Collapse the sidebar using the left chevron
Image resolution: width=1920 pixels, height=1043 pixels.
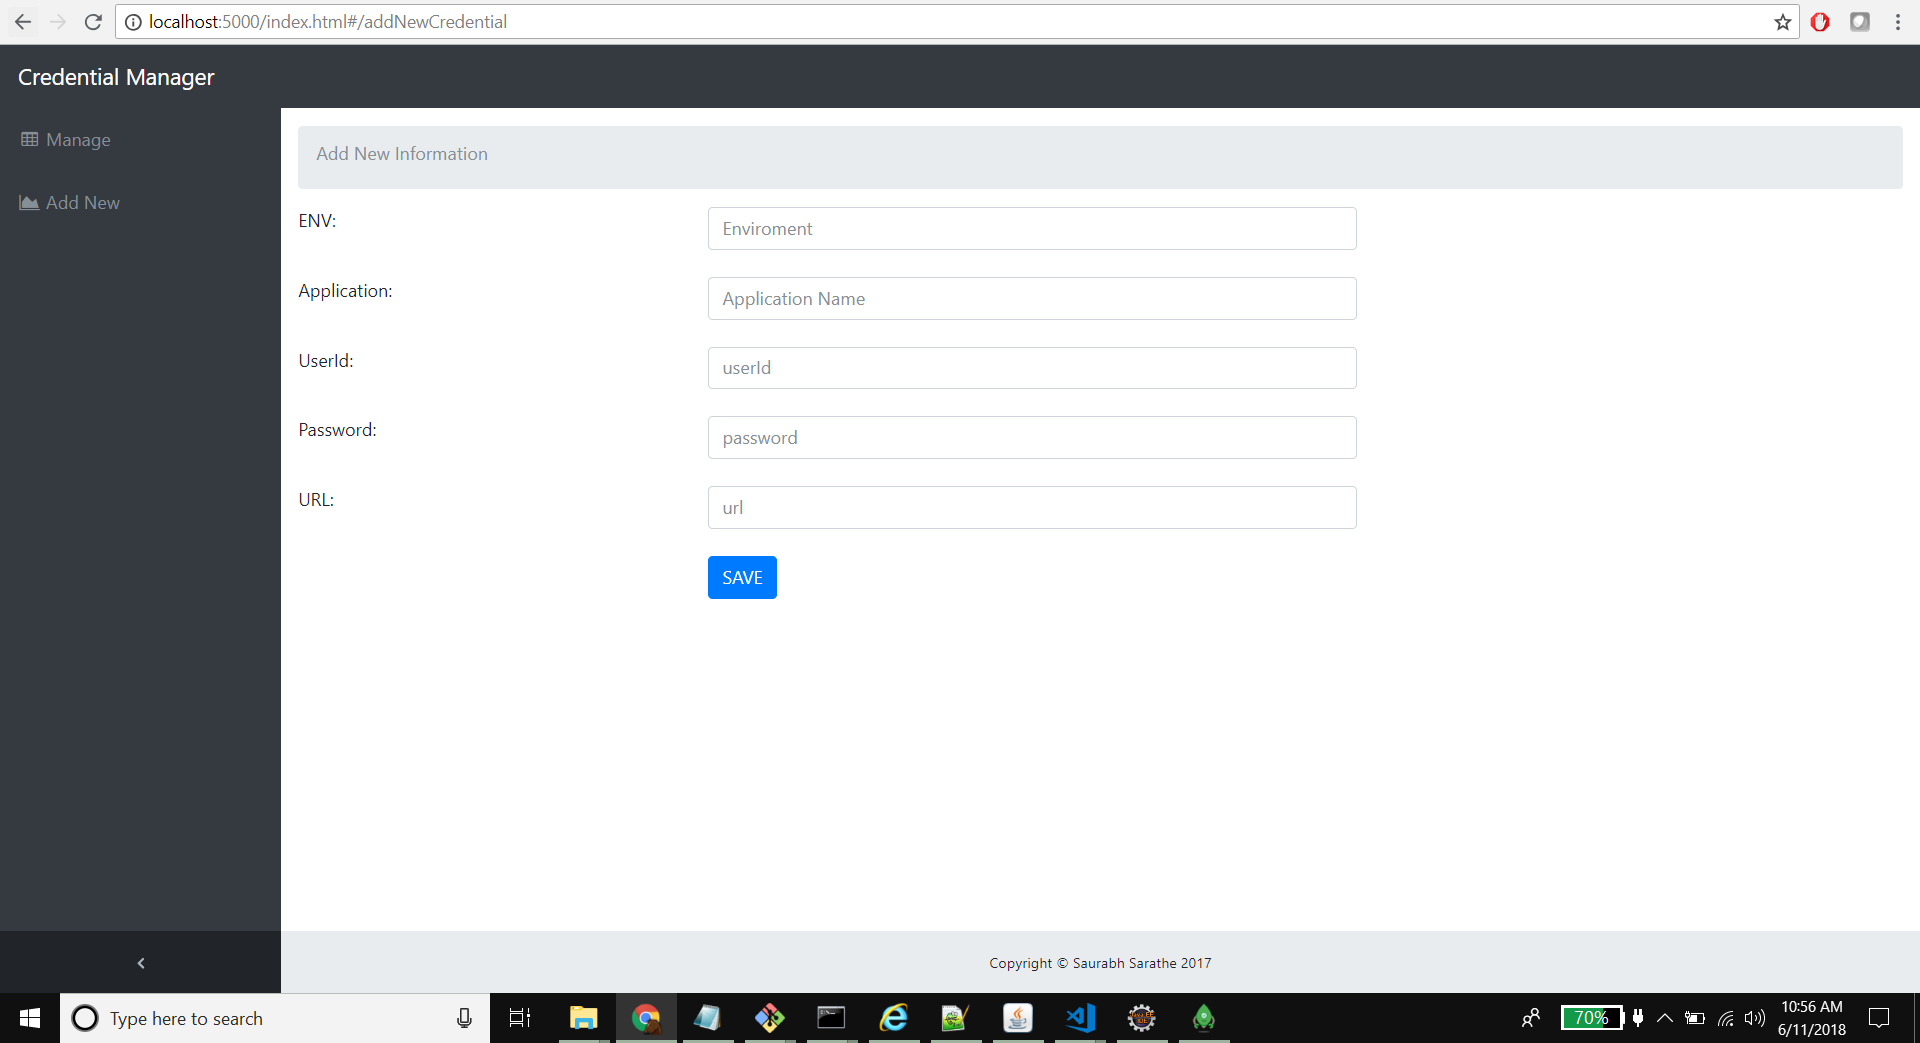[x=140, y=962]
